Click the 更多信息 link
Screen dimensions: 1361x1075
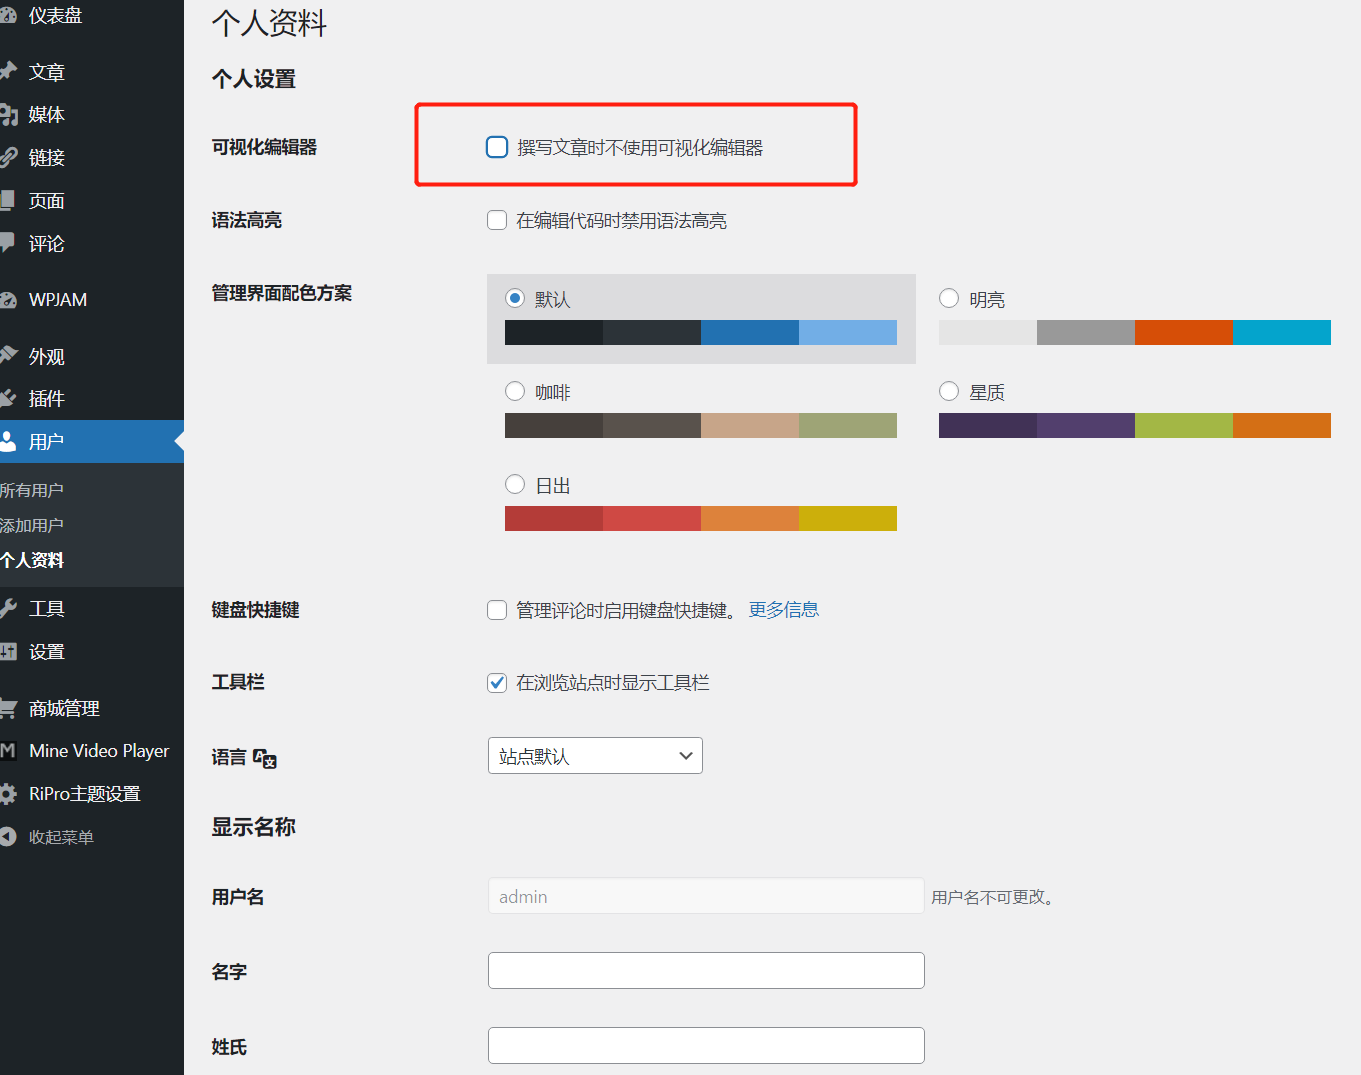click(784, 610)
